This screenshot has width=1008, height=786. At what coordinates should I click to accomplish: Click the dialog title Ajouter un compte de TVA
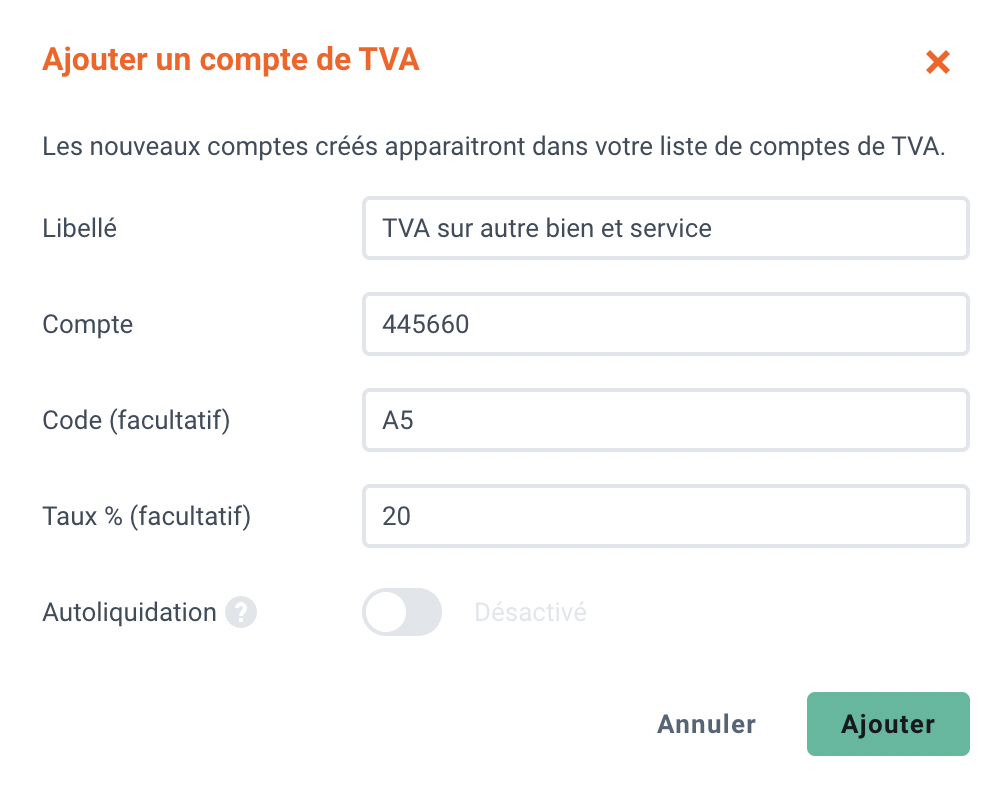tap(231, 60)
